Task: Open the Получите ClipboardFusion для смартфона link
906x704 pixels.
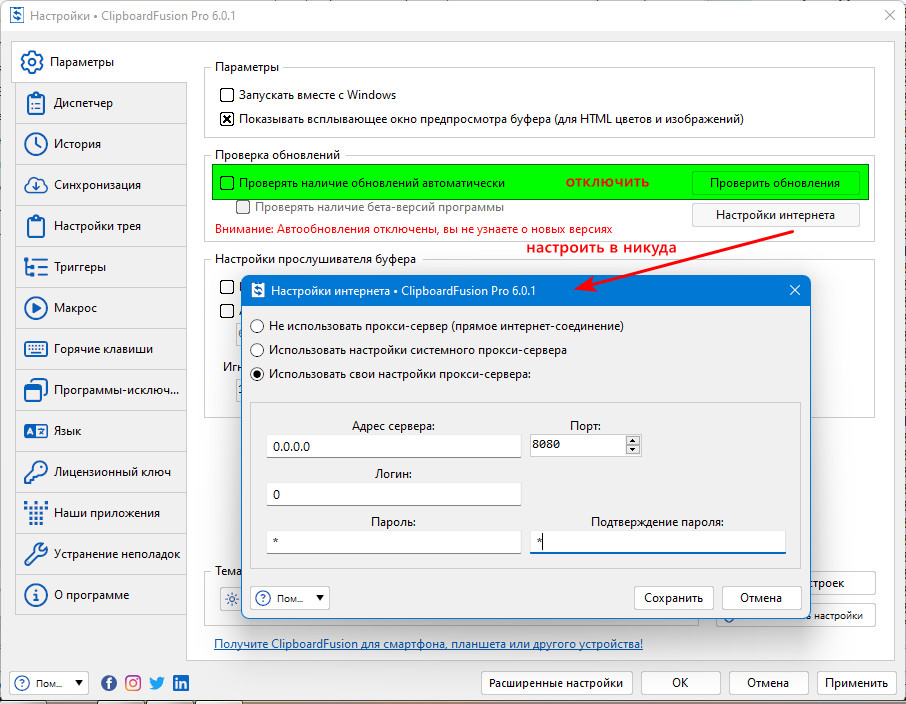Action: [x=428, y=644]
